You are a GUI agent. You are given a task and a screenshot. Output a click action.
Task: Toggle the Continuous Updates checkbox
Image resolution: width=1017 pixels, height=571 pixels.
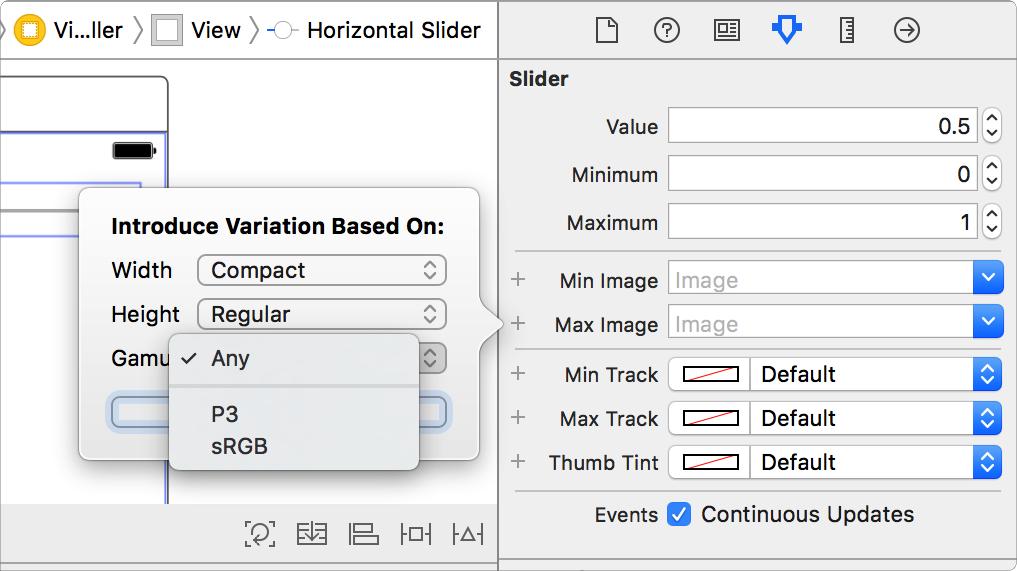click(x=679, y=515)
